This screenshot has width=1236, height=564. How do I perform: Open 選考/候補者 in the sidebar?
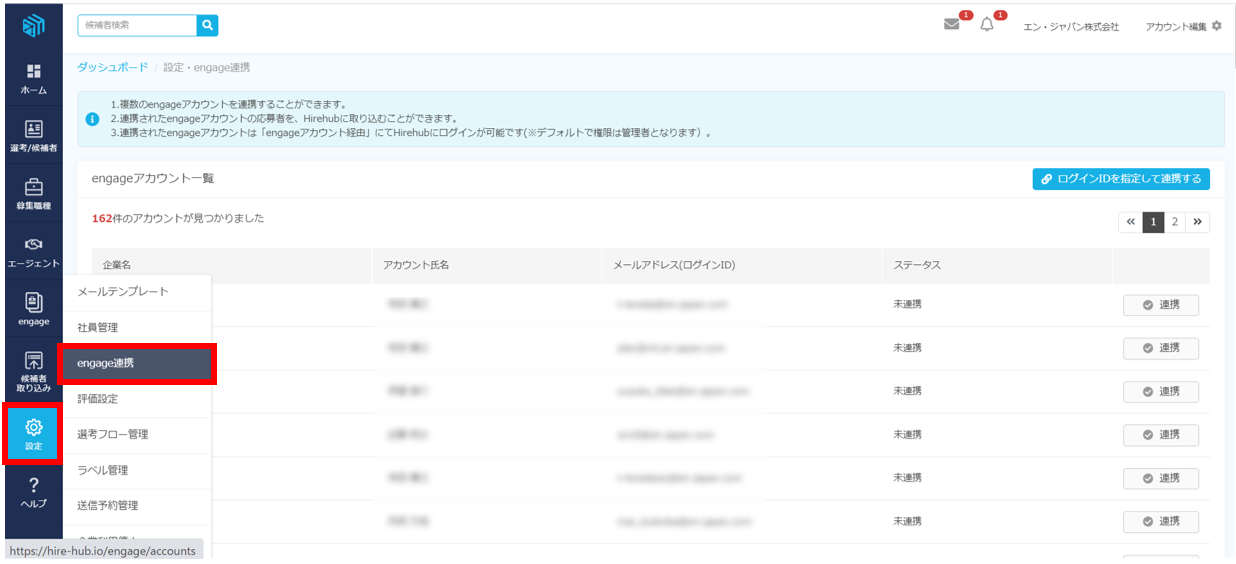(x=33, y=136)
